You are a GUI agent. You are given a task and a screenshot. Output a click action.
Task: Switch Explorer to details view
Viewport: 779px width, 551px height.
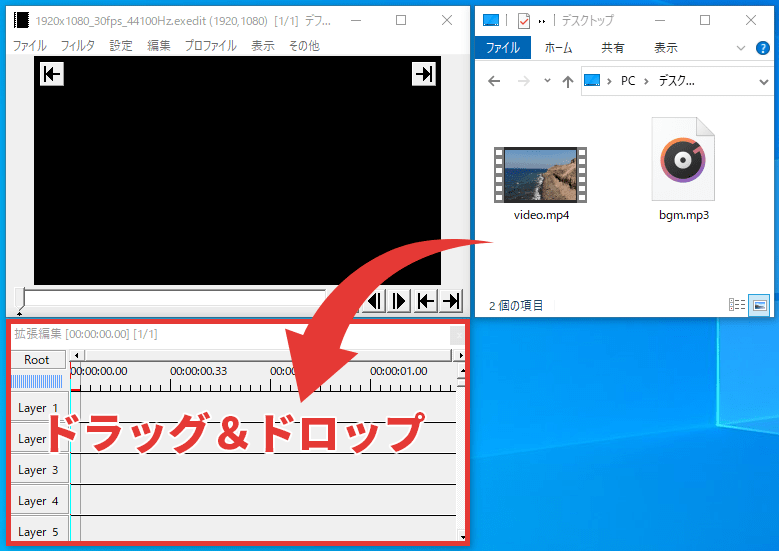[x=736, y=305]
